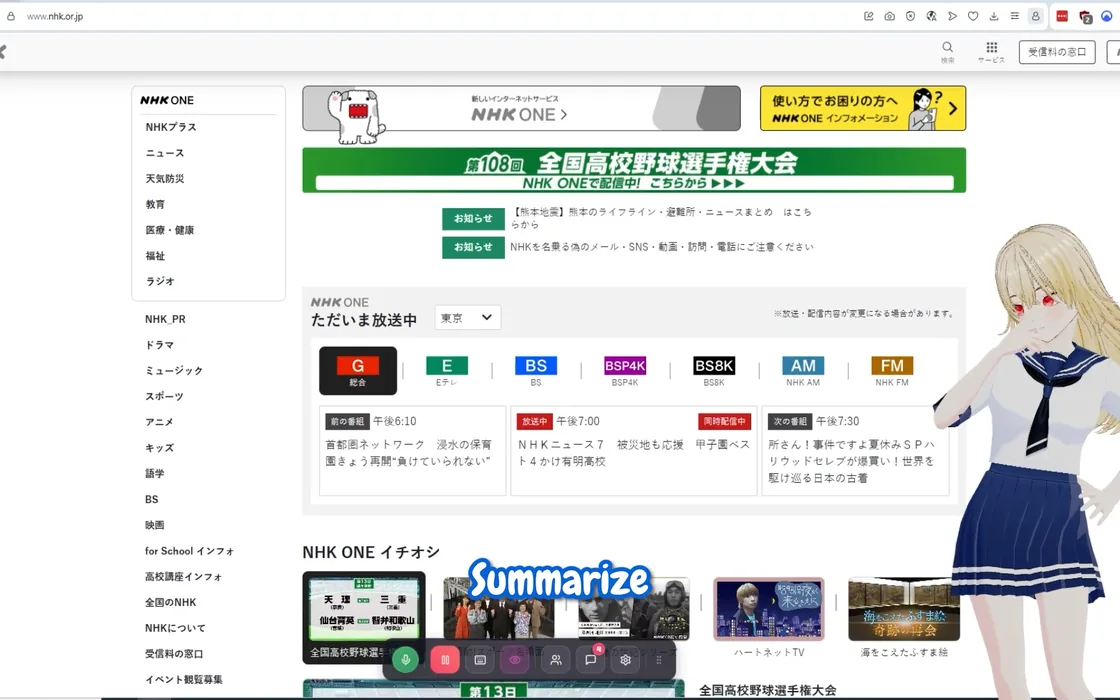Viewport: 1120px width, 700px height.
Task: Select the NHK FM radio tab
Action: tap(892, 371)
